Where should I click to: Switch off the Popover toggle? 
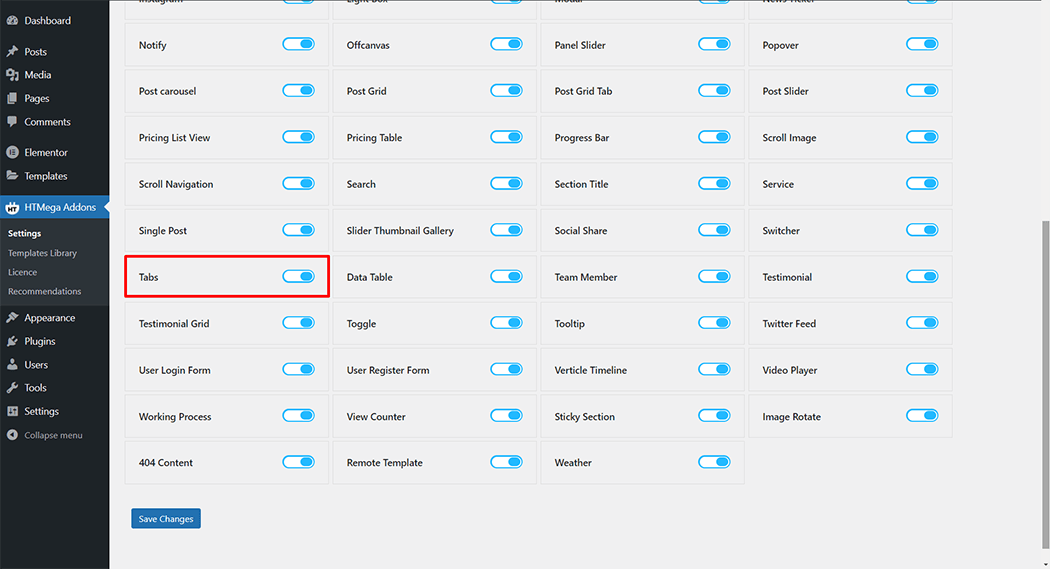point(922,44)
